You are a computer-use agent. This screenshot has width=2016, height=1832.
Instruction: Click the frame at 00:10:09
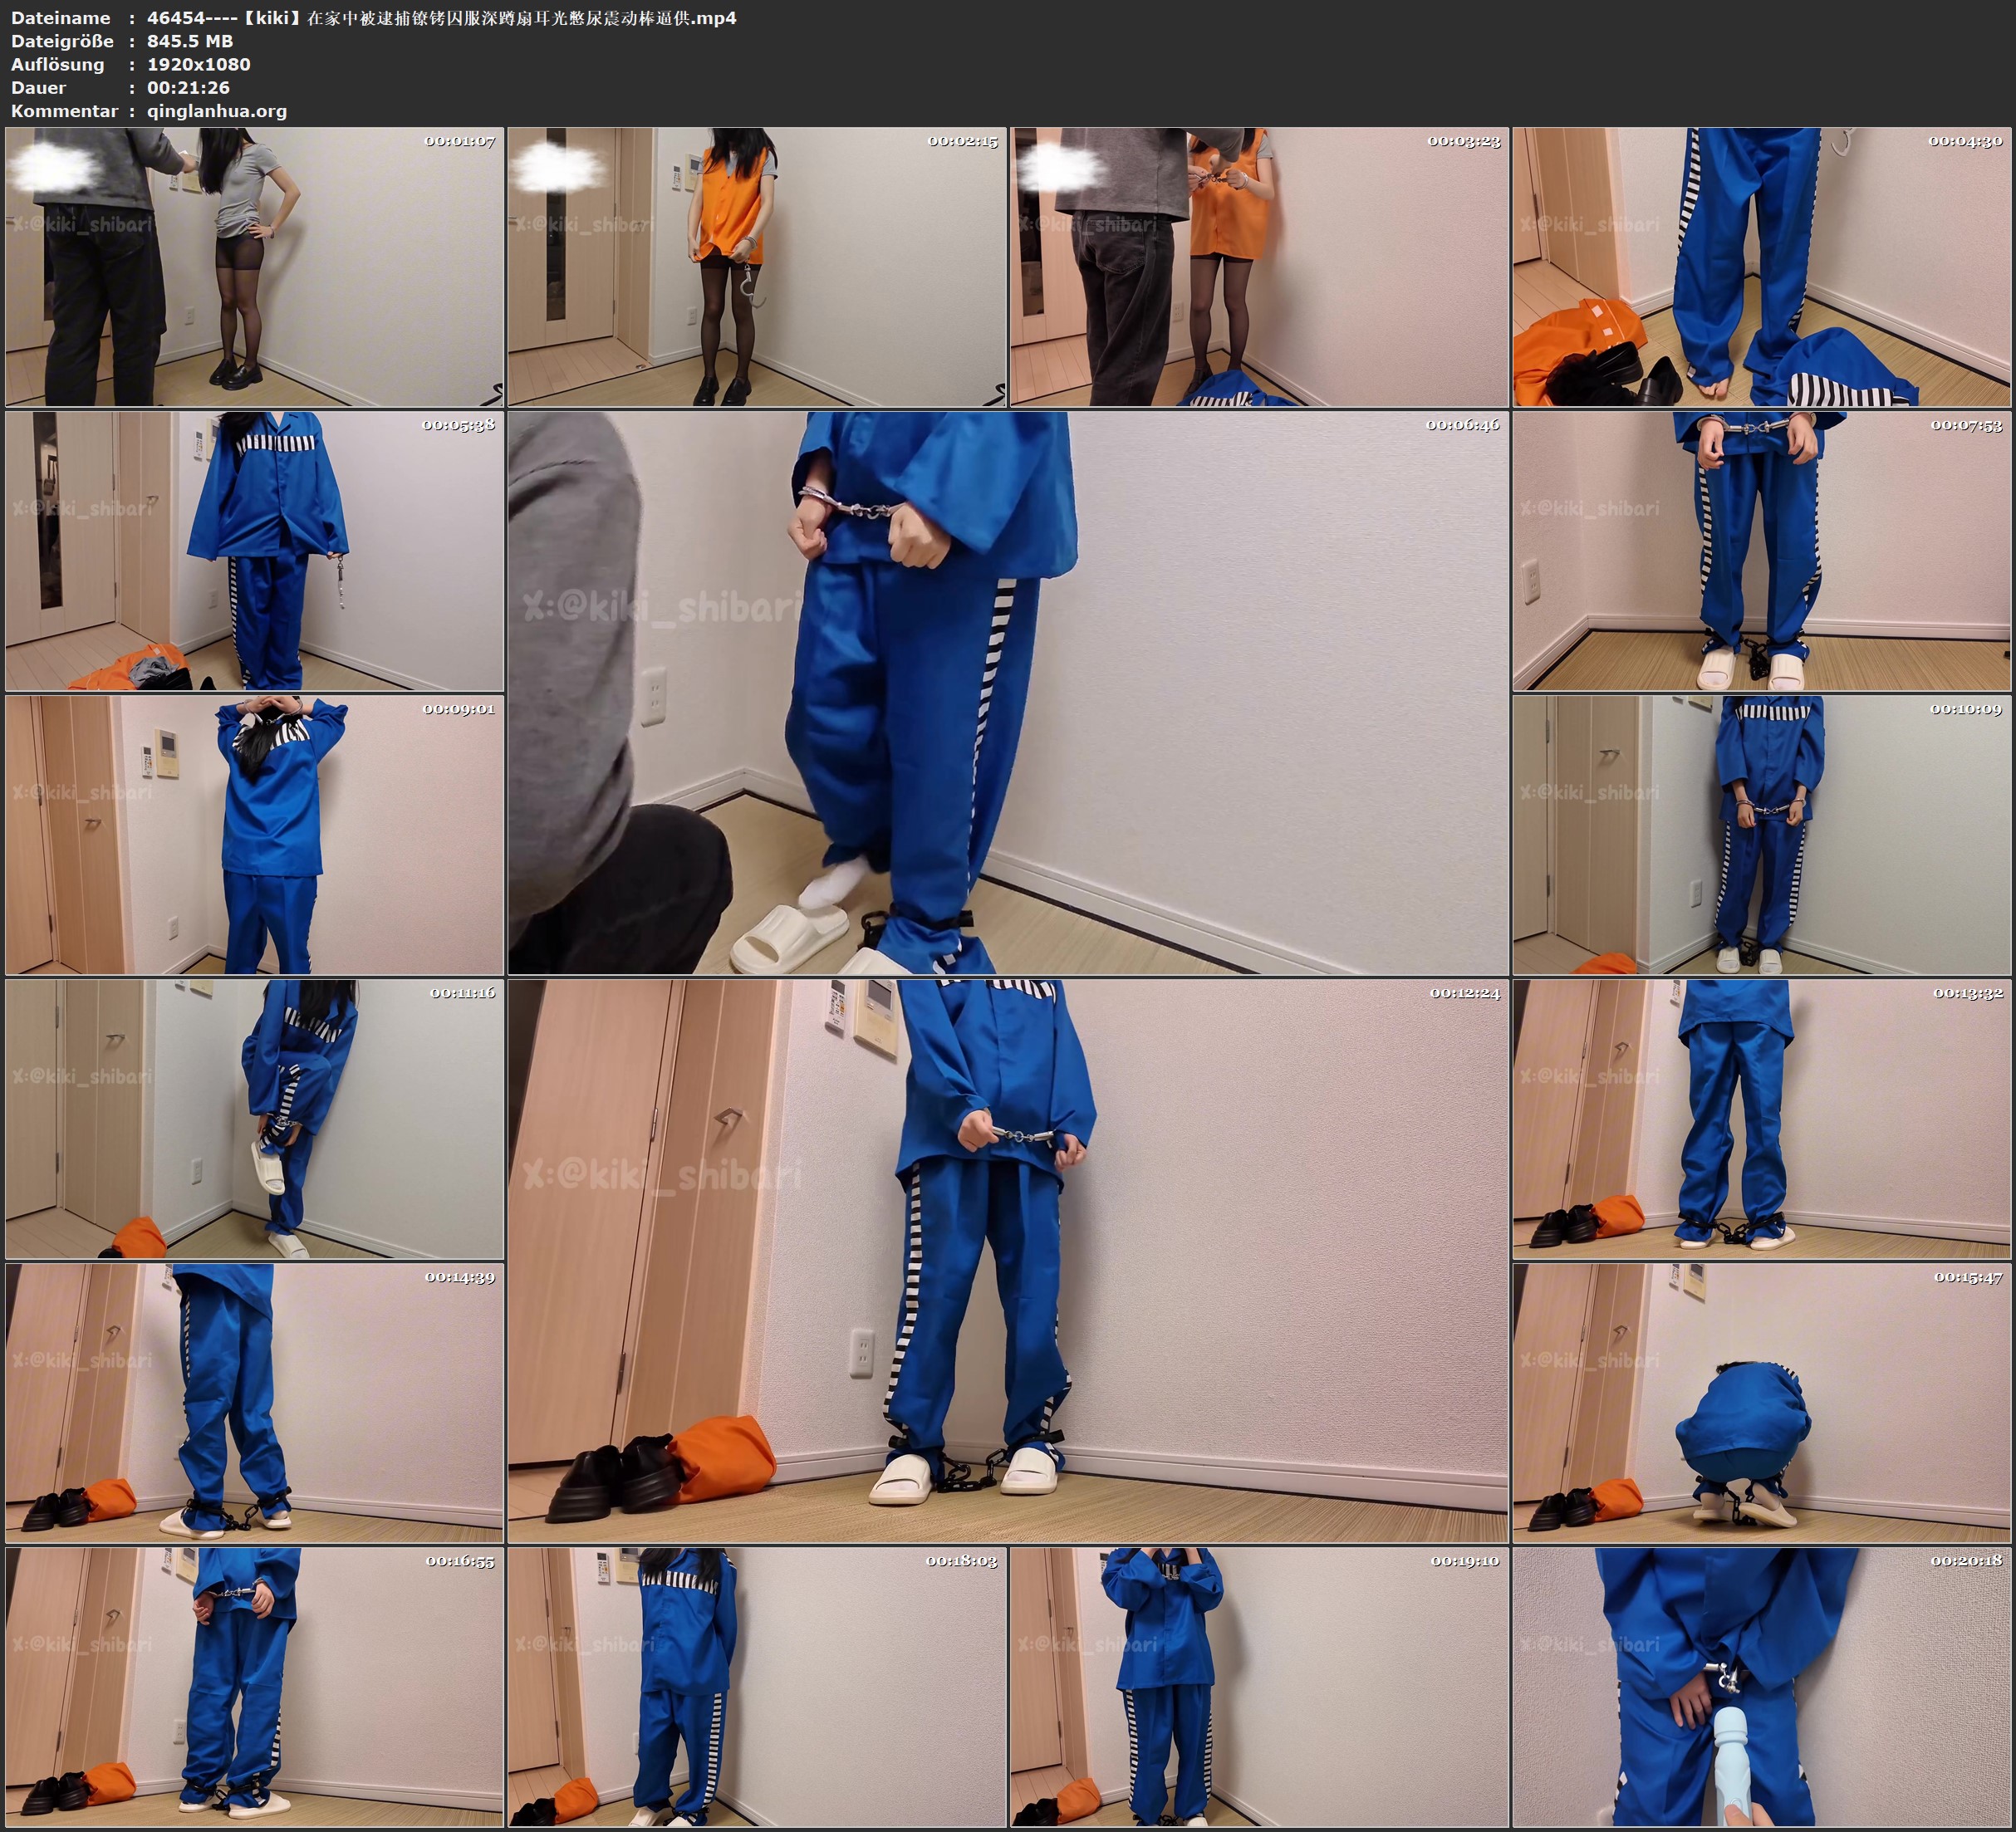pyautogui.click(x=1762, y=835)
